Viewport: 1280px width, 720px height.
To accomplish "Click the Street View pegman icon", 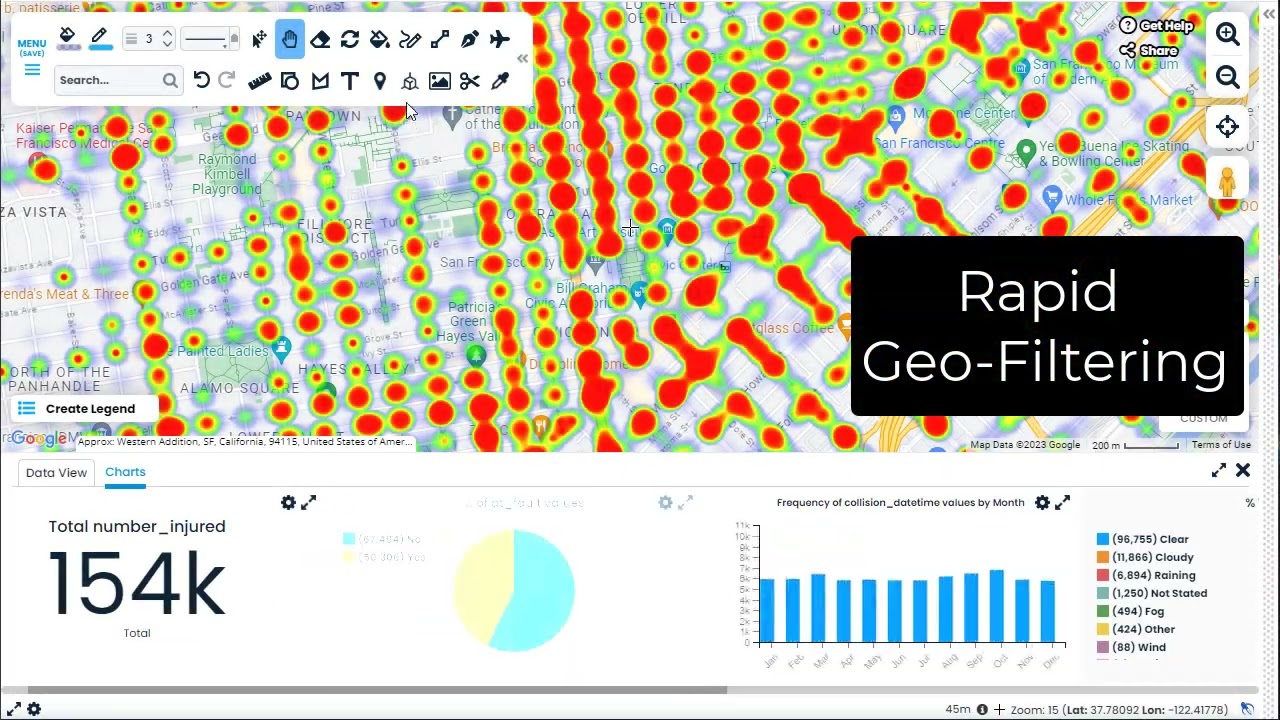I will click(1228, 182).
